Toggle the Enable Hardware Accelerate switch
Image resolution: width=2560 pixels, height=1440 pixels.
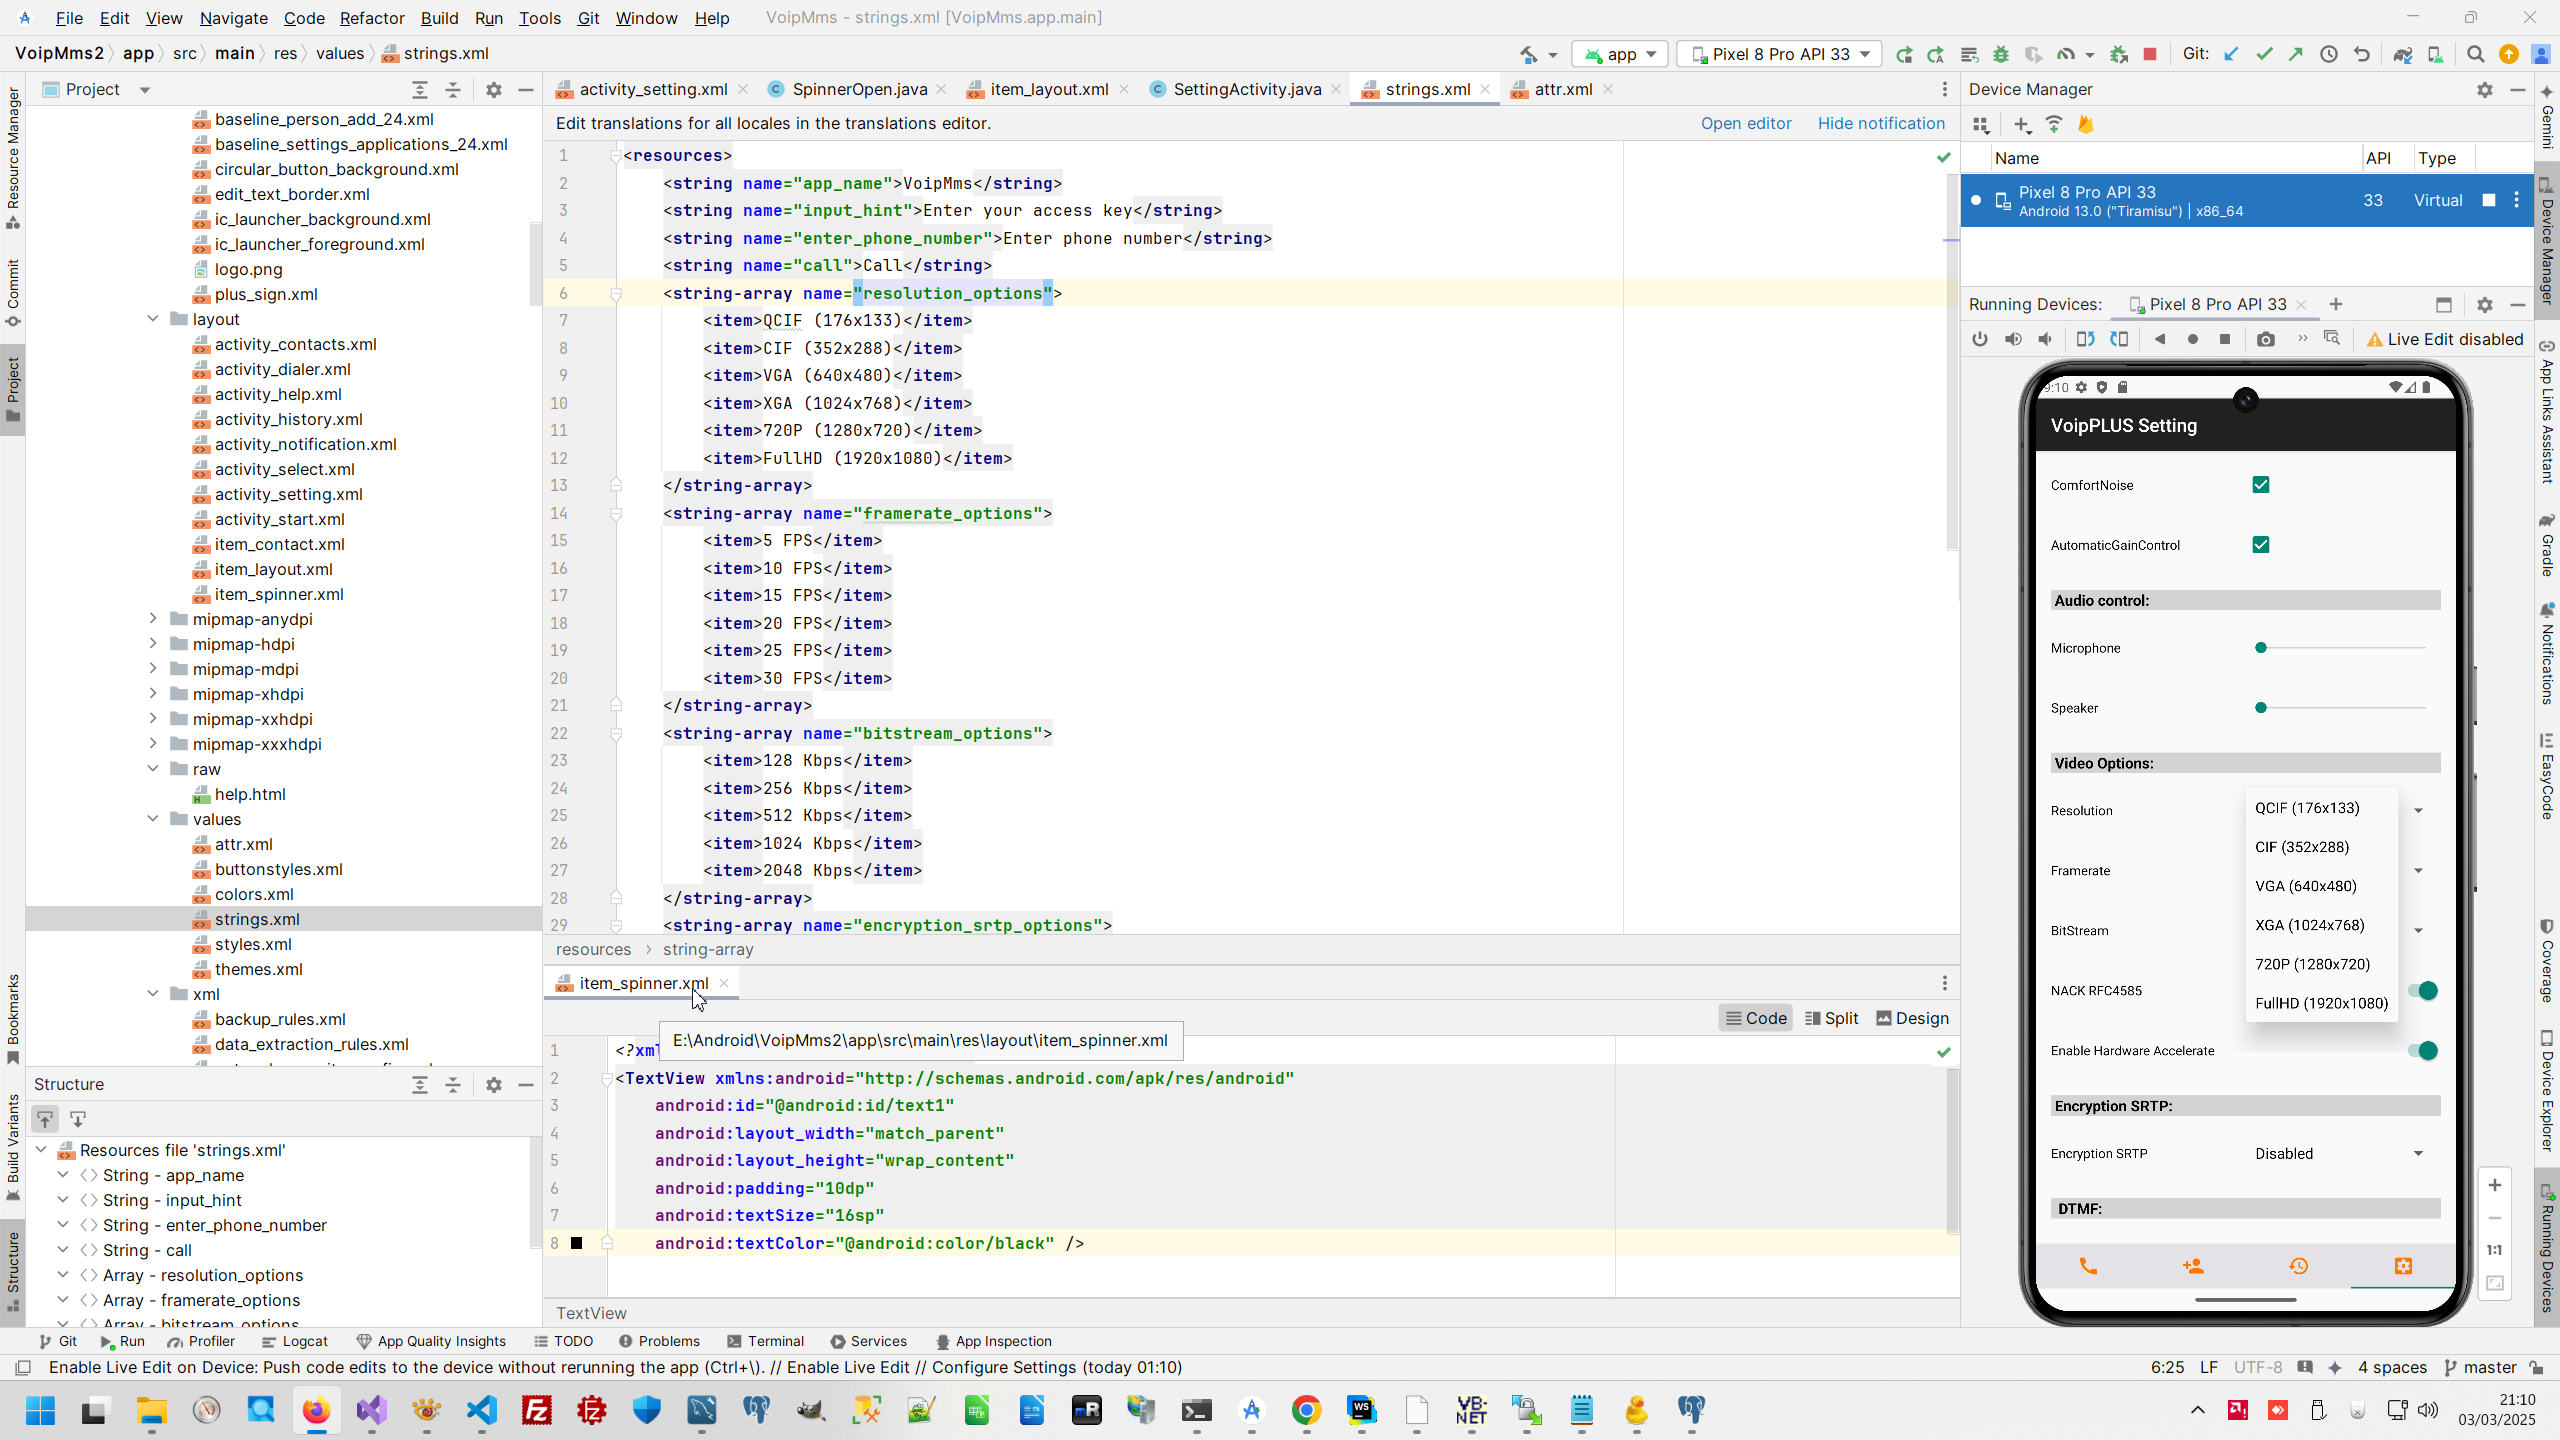(2422, 1050)
